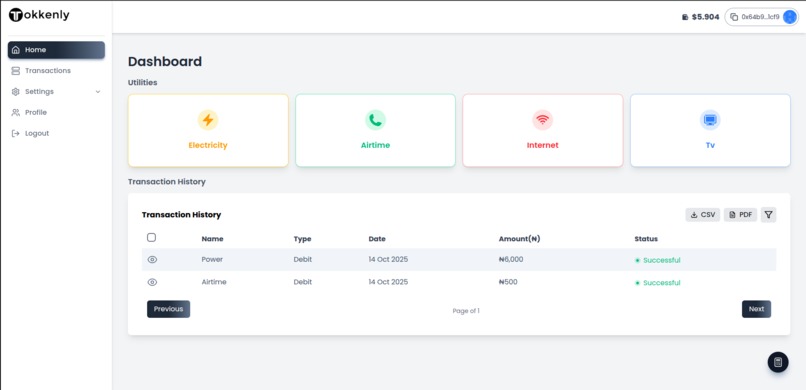Click Successful status of Power row

pos(657,261)
